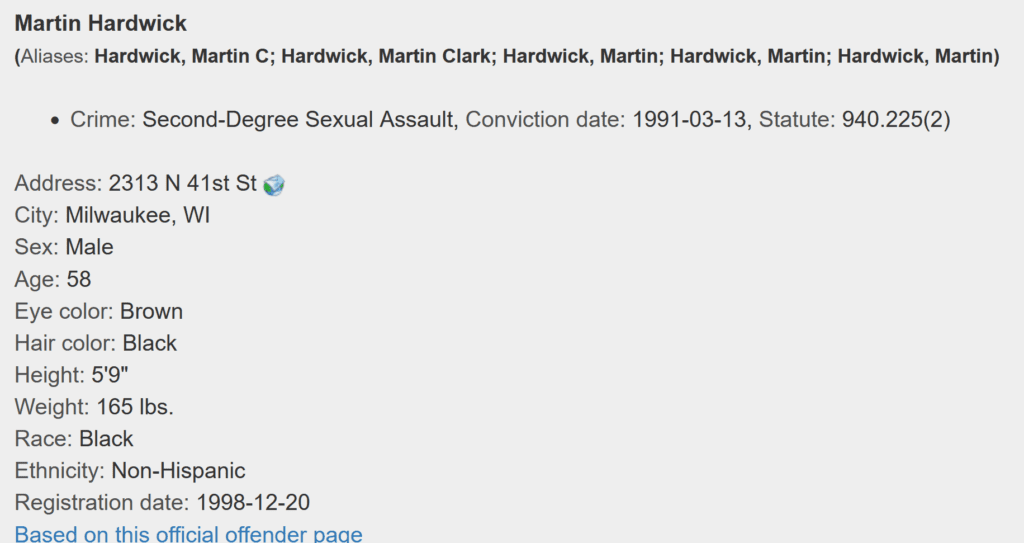Click the Sex field value
Image resolution: width=1024 pixels, height=543 pixels.
pyautogui.click(x=89, y=247)
